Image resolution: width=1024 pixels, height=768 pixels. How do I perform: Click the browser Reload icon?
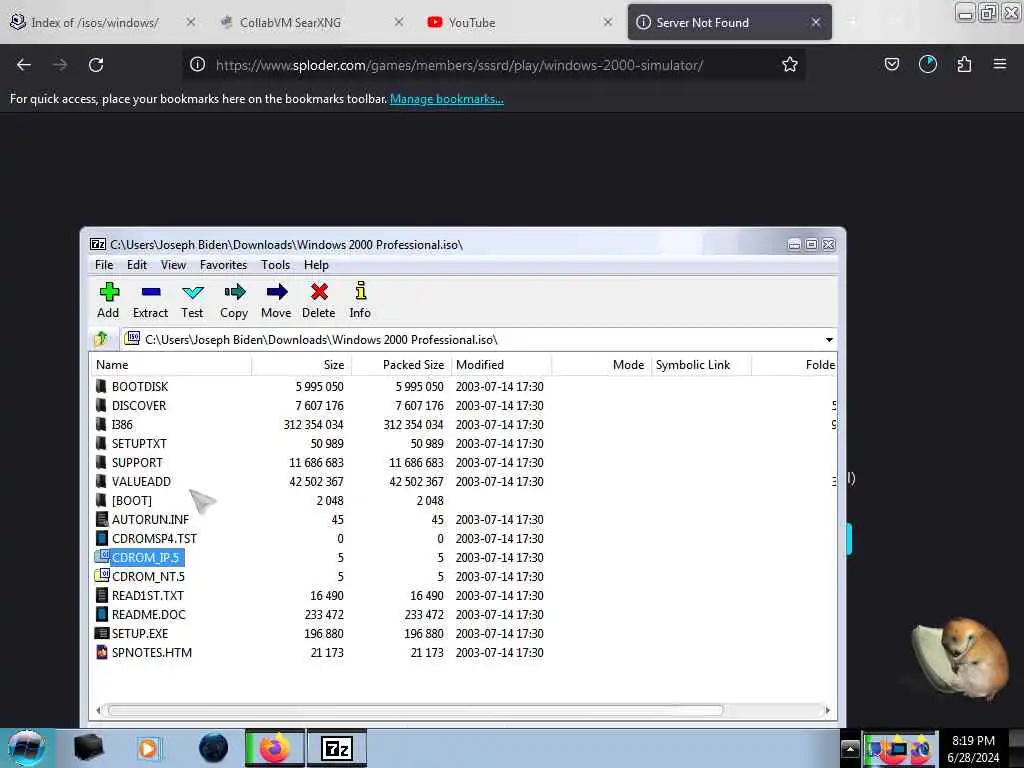tap(96, 65)
